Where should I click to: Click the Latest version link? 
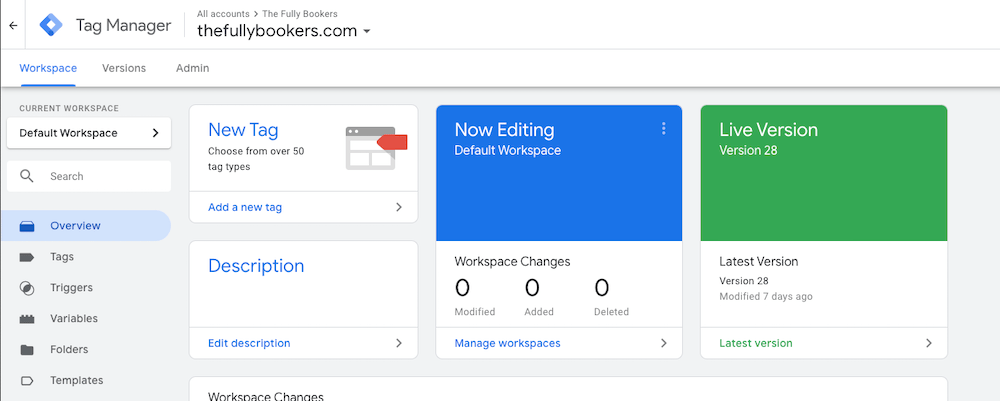click(x=756, y=343)
